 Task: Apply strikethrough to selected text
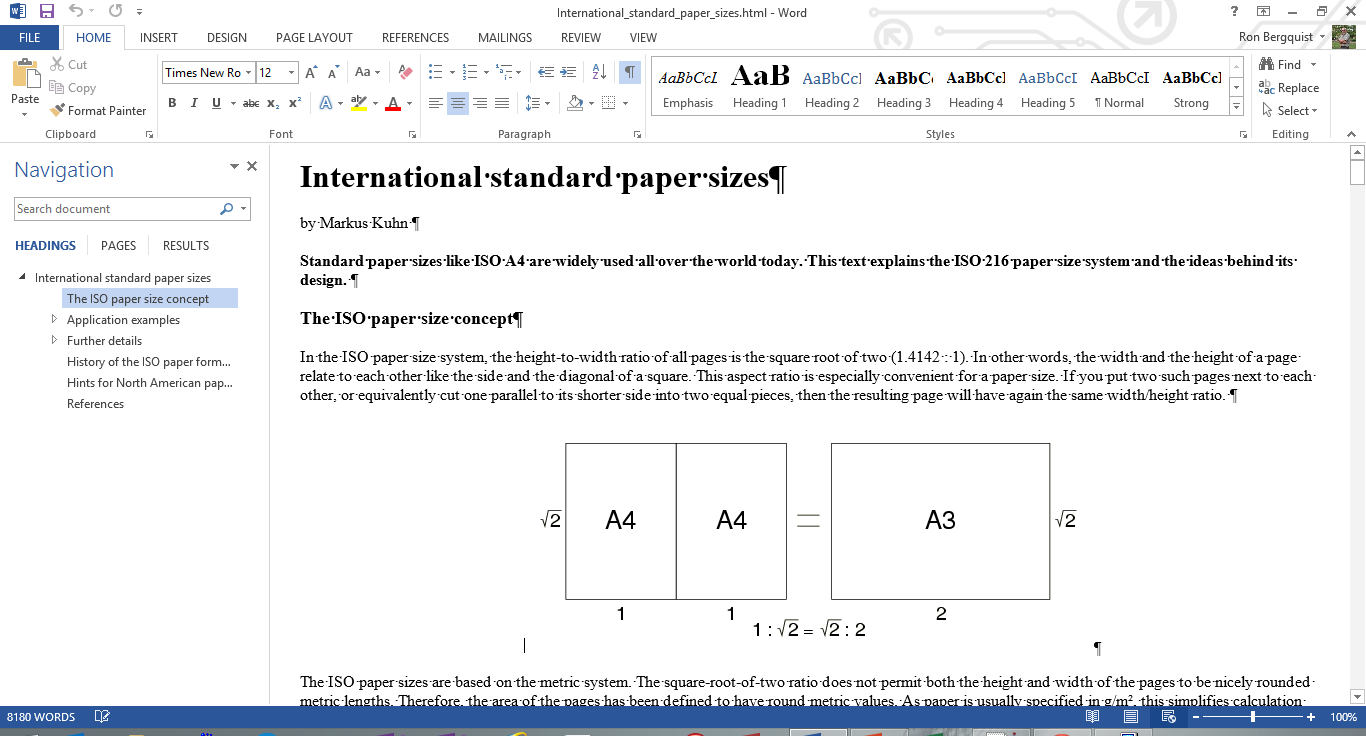[x=251, y=103]
